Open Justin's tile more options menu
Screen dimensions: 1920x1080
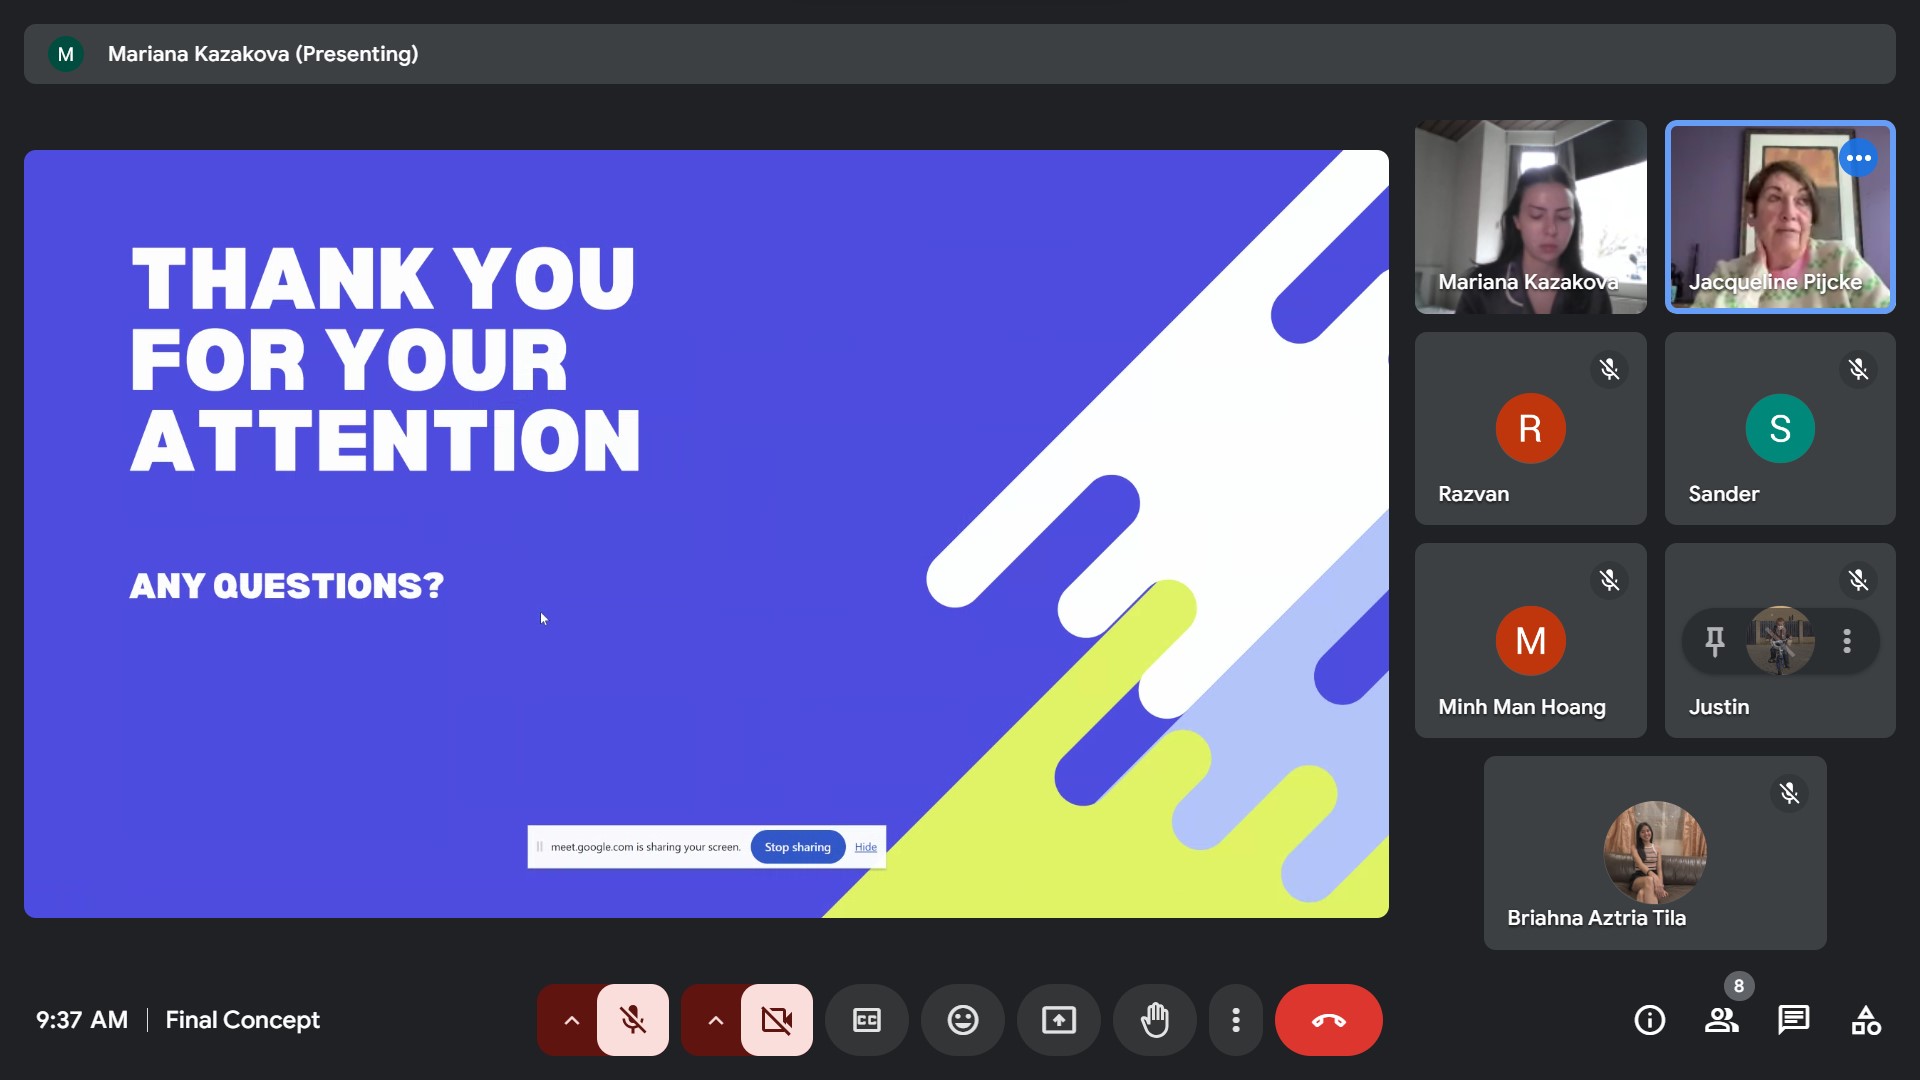[1847, 641]
